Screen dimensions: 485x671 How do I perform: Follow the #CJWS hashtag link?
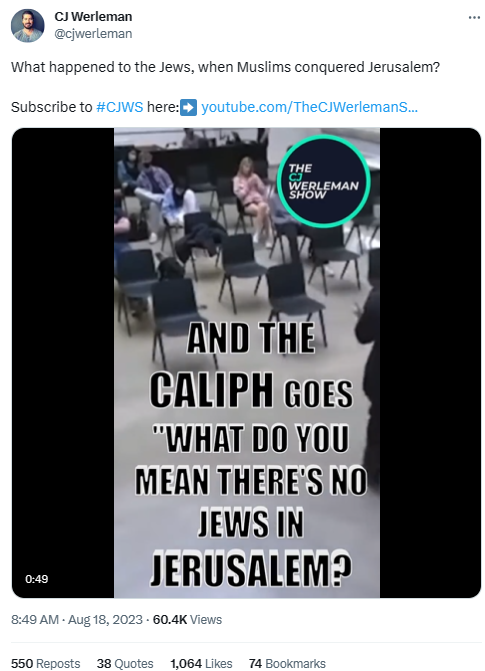click(119, 107)
